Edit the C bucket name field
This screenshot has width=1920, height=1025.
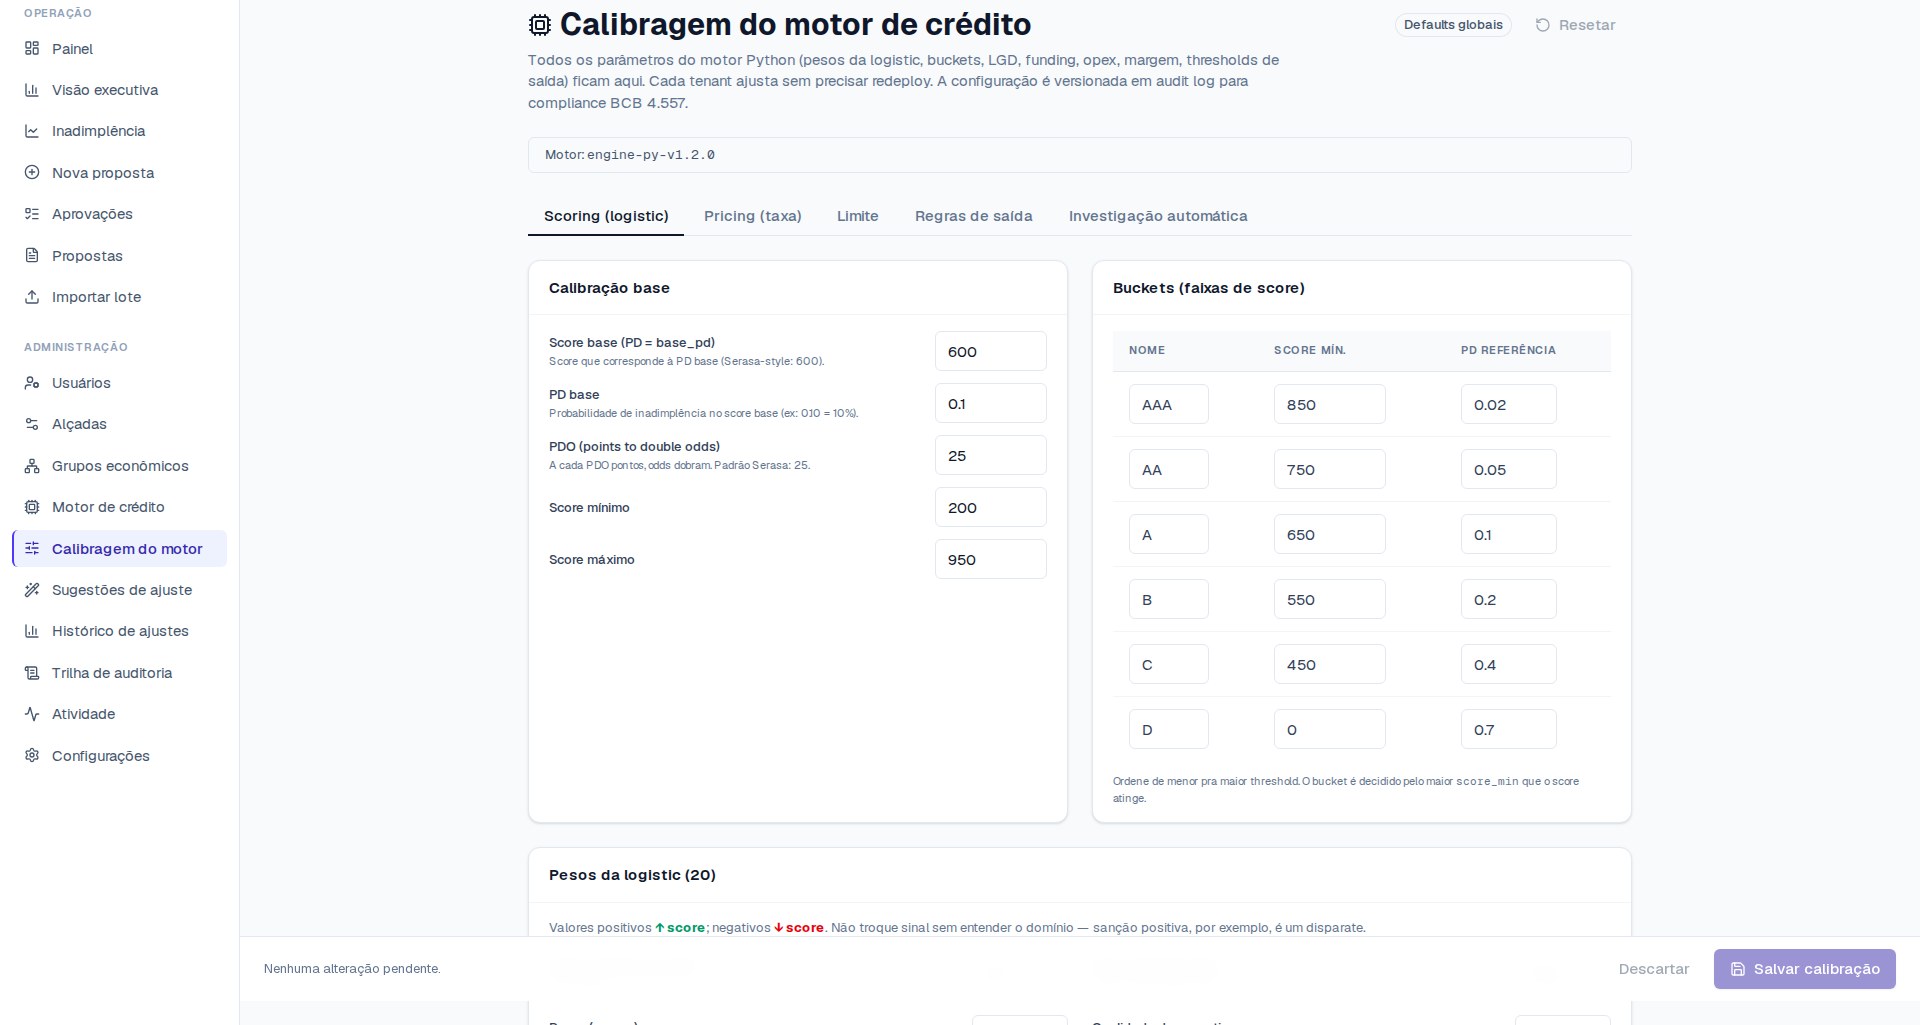1169,665
